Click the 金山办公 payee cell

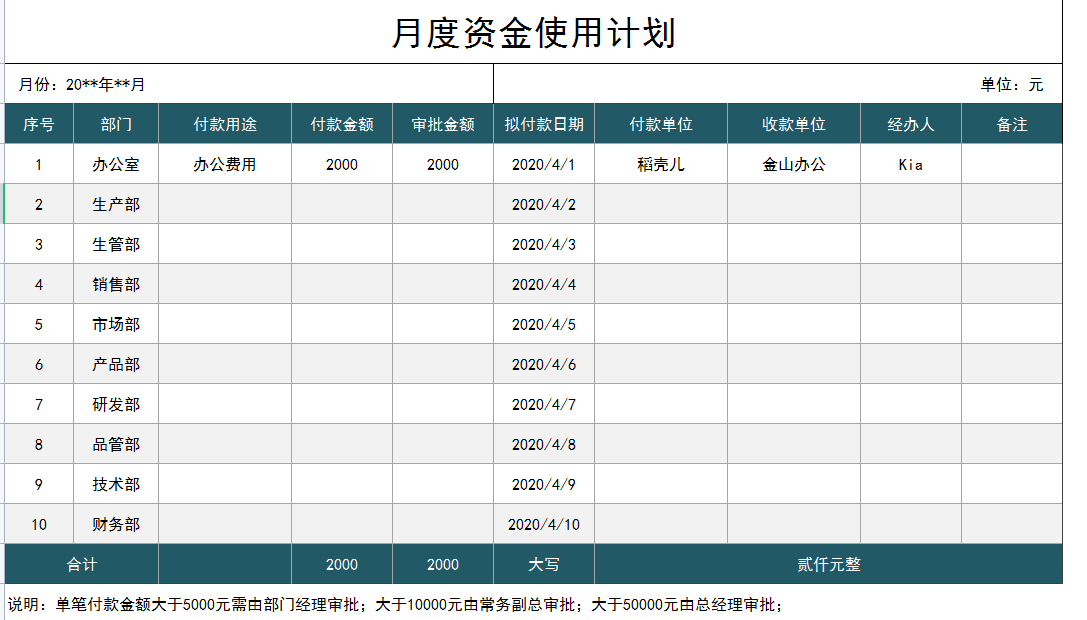point(794,163)
